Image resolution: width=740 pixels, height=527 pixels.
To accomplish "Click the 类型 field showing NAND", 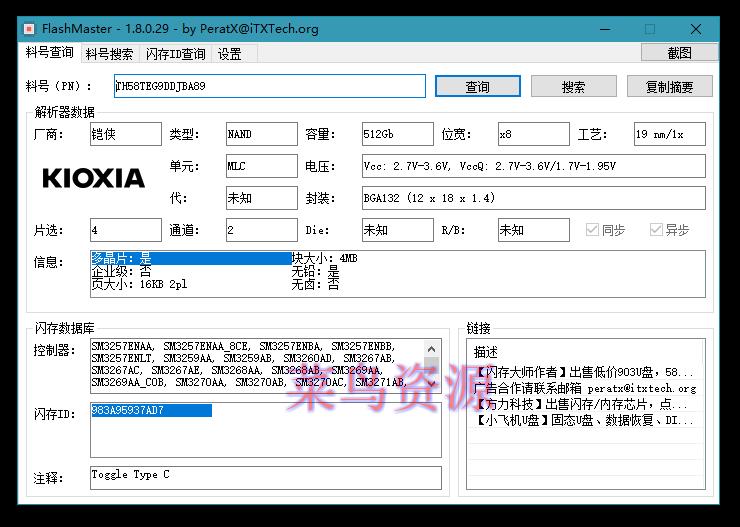I will pos(261,134).
